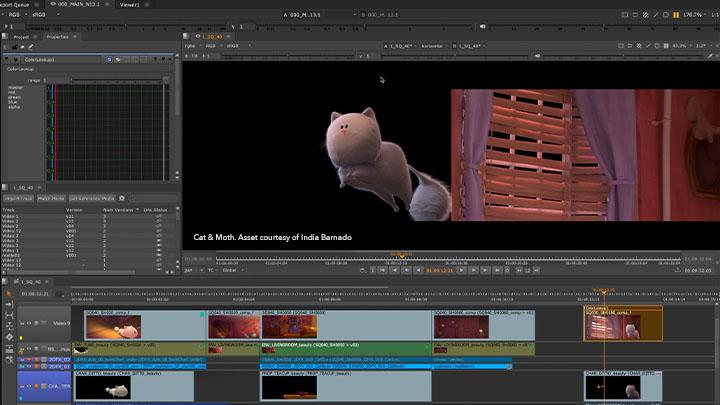The image size is (720, 405).
Task: Click the Match Media button
Action: (51, 198)
